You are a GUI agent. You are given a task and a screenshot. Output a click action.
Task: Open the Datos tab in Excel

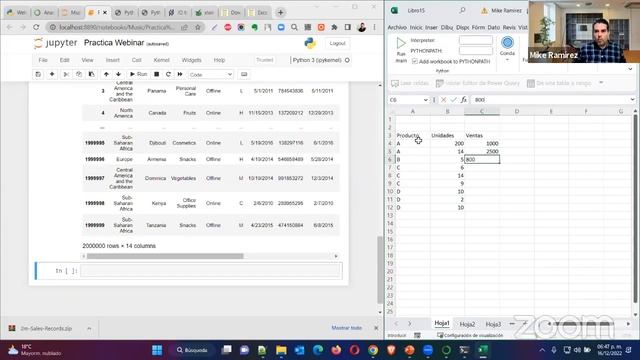tap(493, 27)
